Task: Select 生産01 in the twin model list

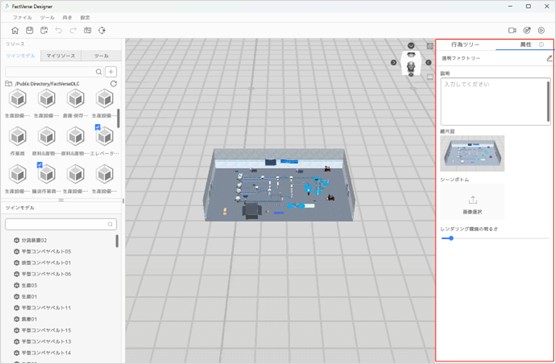Action: [29, 297]
